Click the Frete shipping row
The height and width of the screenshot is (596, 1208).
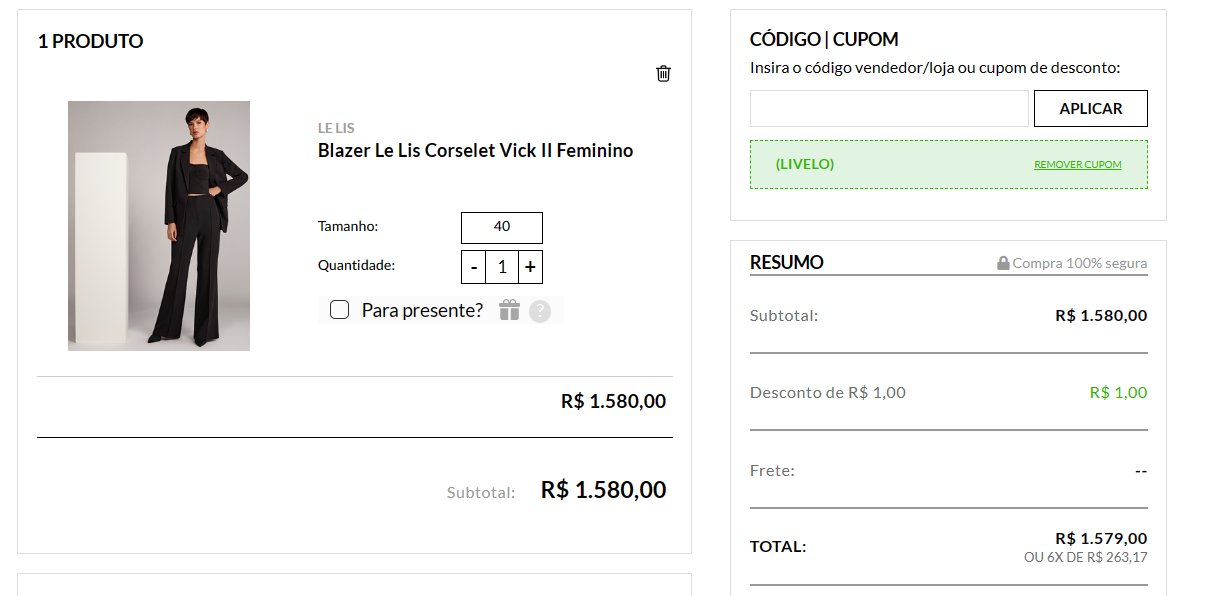[949, 470]
